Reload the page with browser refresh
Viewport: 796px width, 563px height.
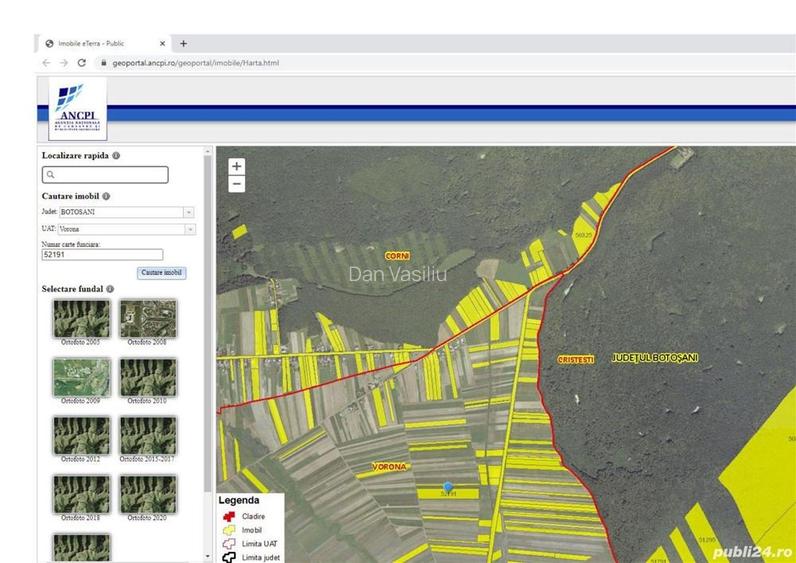(x=82, y=62)
